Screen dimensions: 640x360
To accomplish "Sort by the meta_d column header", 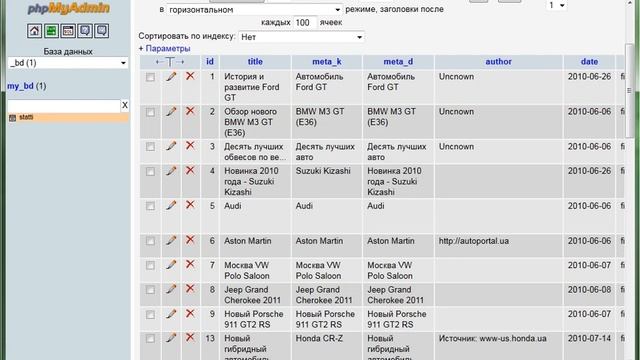I will [398, 62].
